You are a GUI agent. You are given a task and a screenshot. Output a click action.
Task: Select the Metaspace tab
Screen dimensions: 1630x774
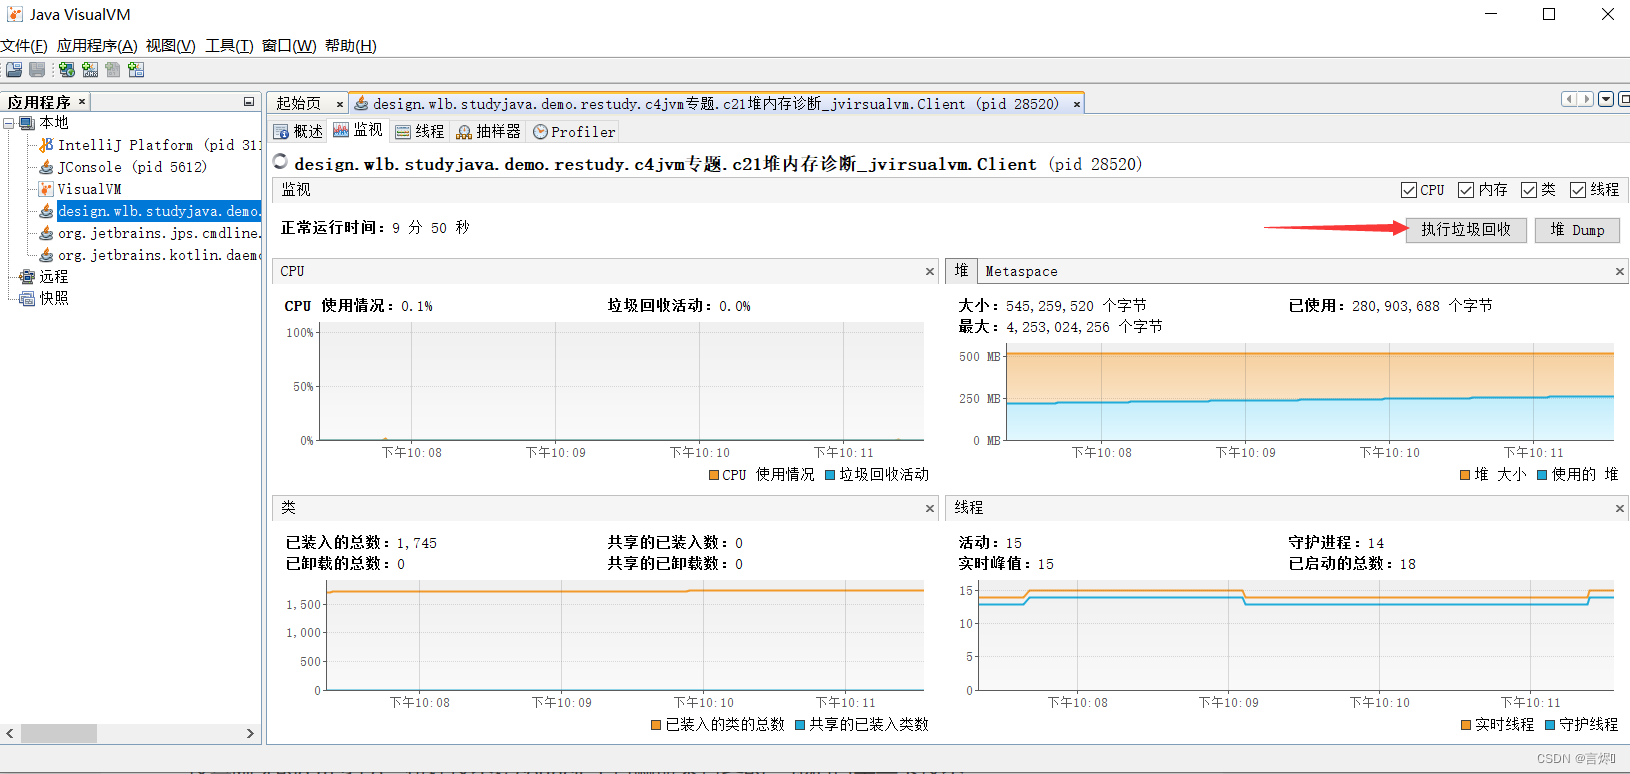1021,272
